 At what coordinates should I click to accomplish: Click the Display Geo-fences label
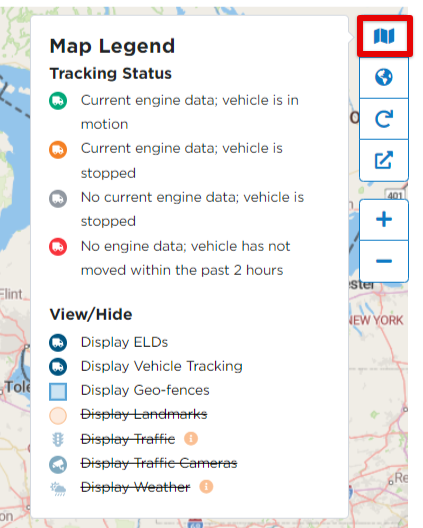pyautogui.click(x=145, y=390)
